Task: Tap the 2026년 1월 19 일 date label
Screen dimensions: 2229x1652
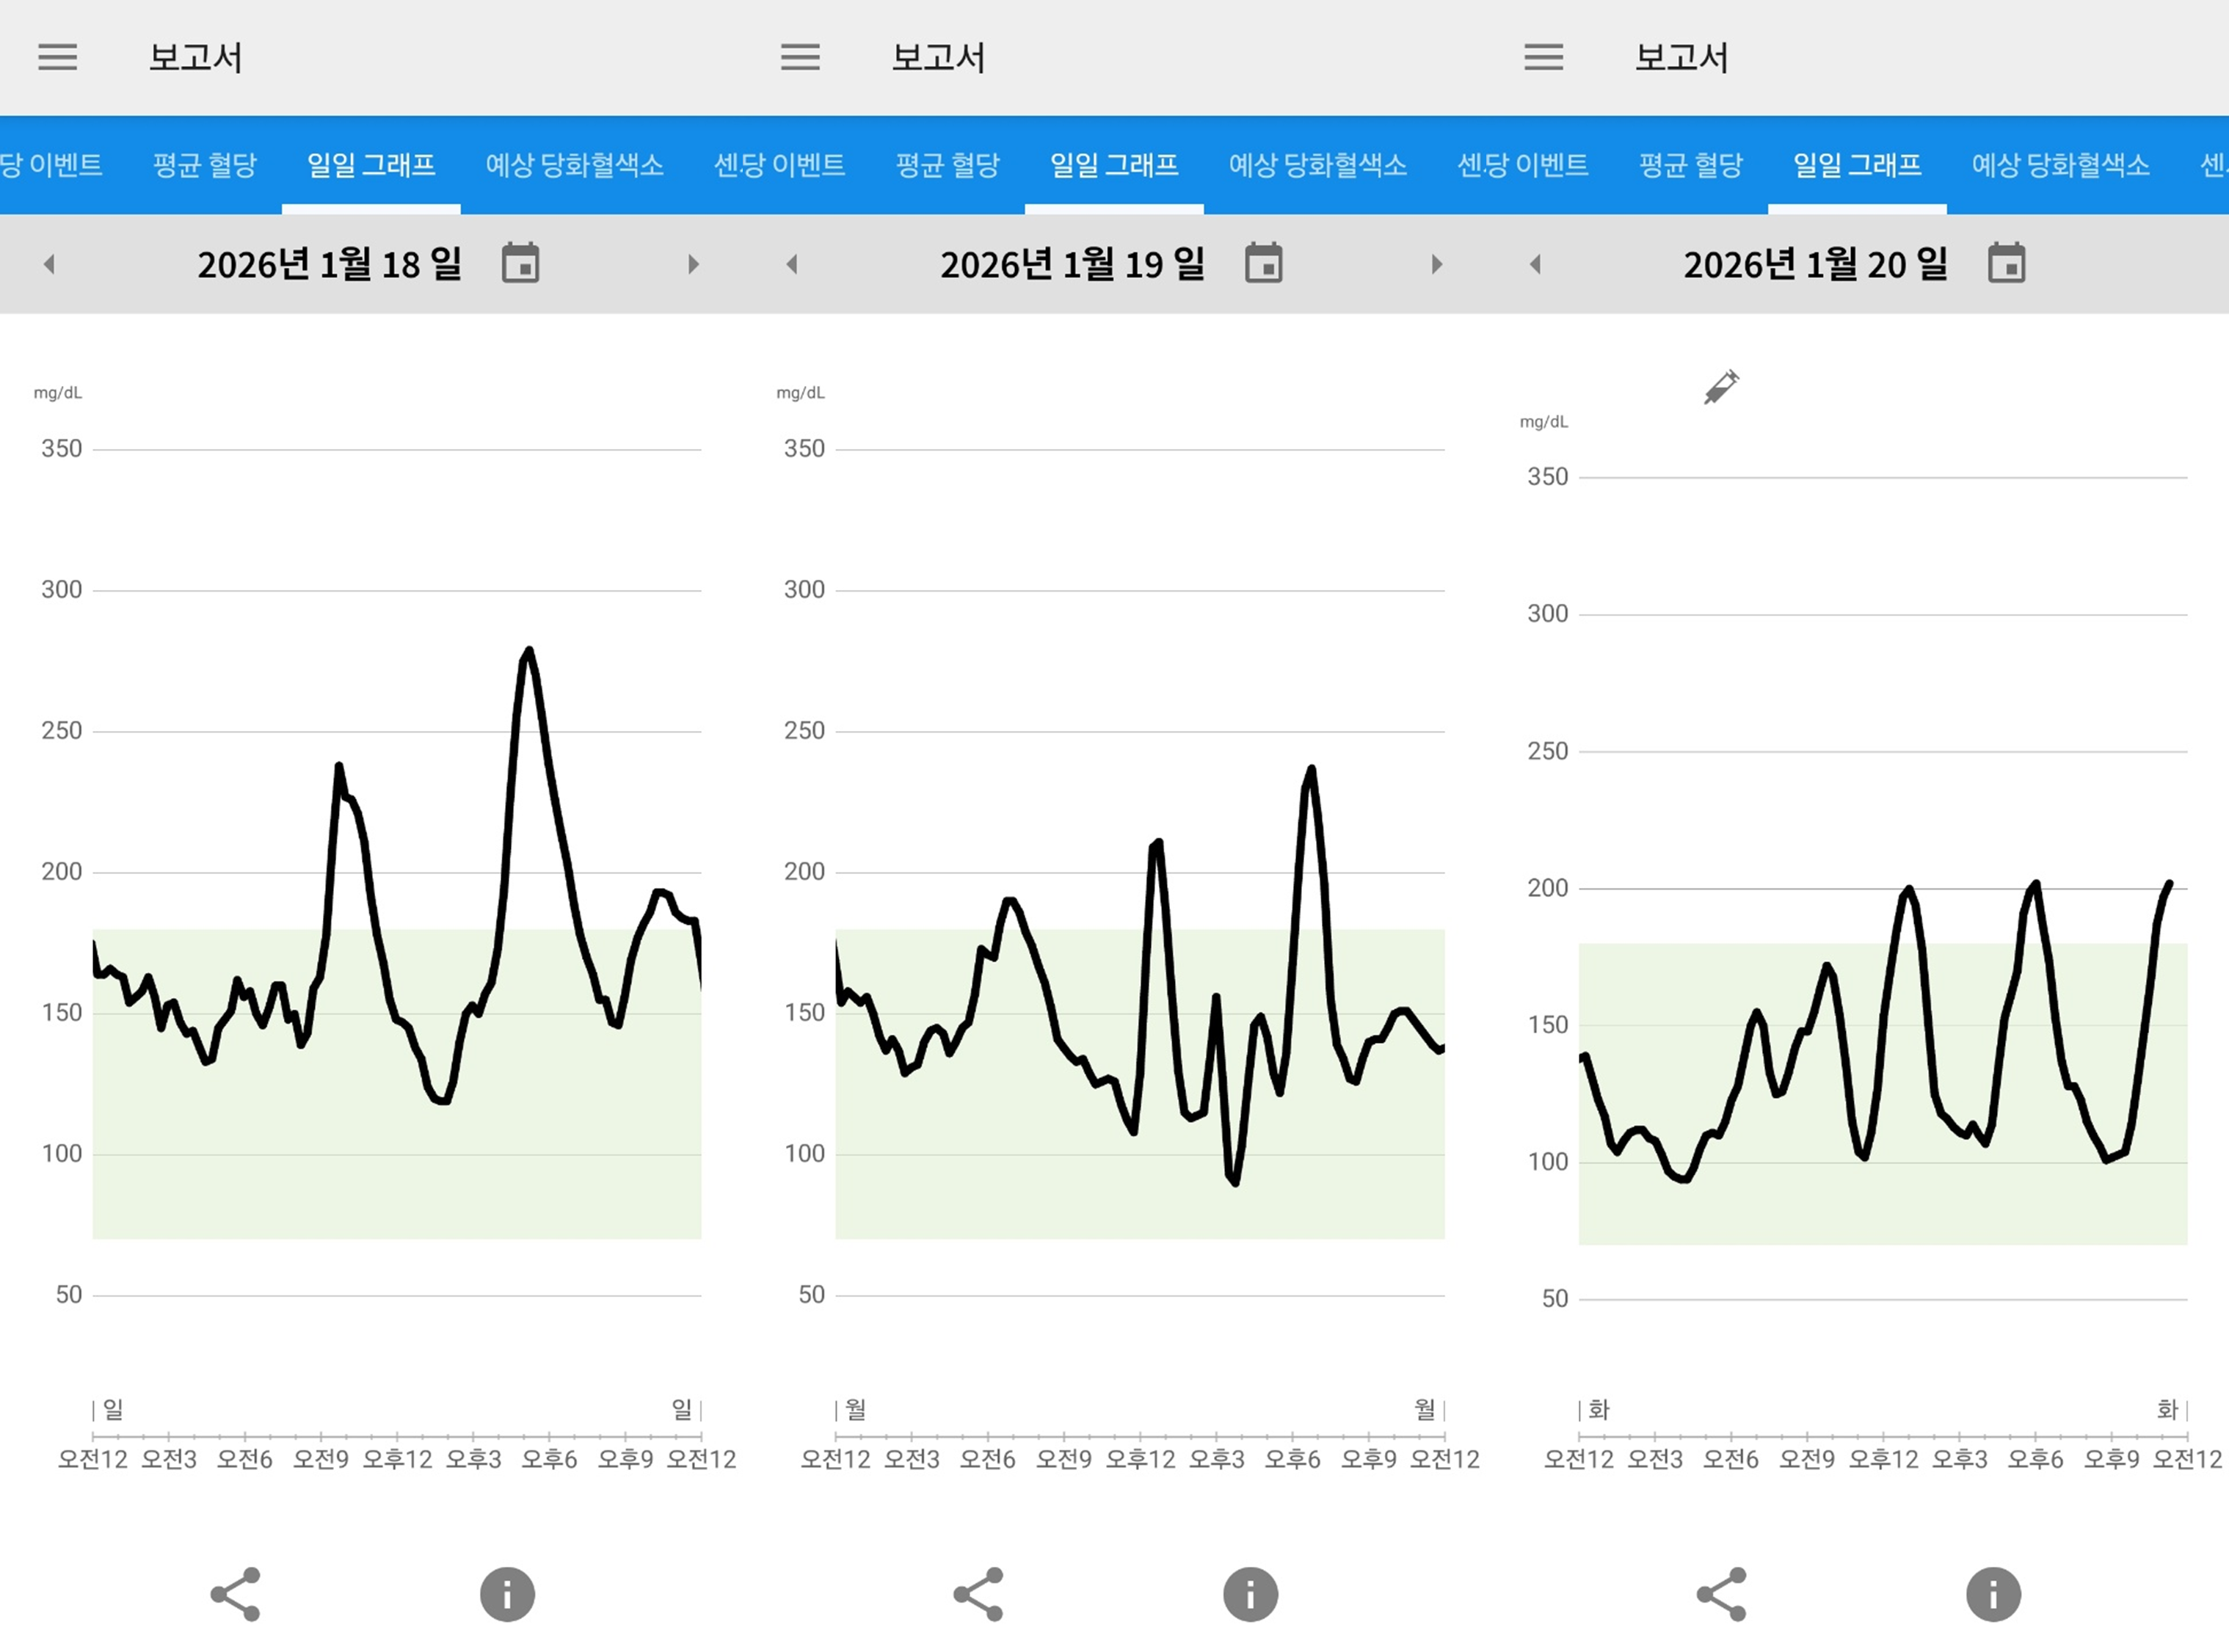Action: [x=1072, y=265]
